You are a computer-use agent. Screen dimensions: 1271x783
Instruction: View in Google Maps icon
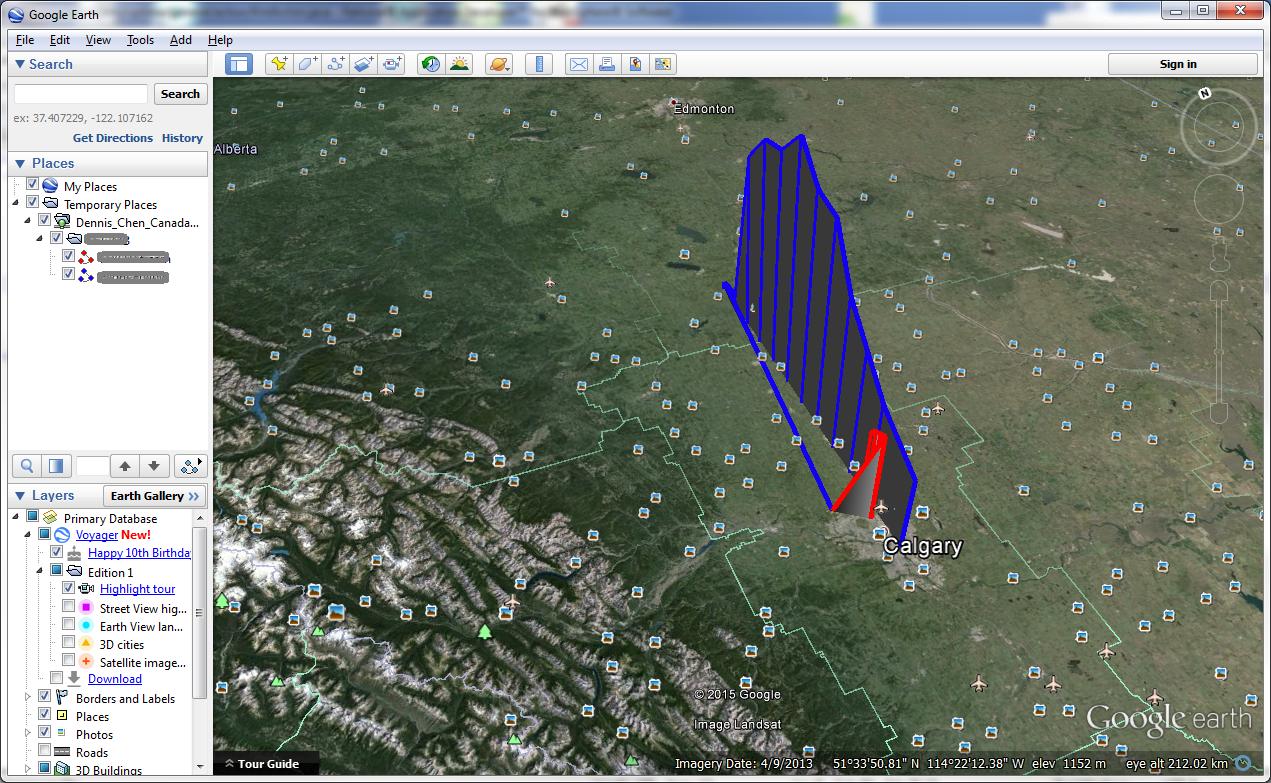click(662, 64)
